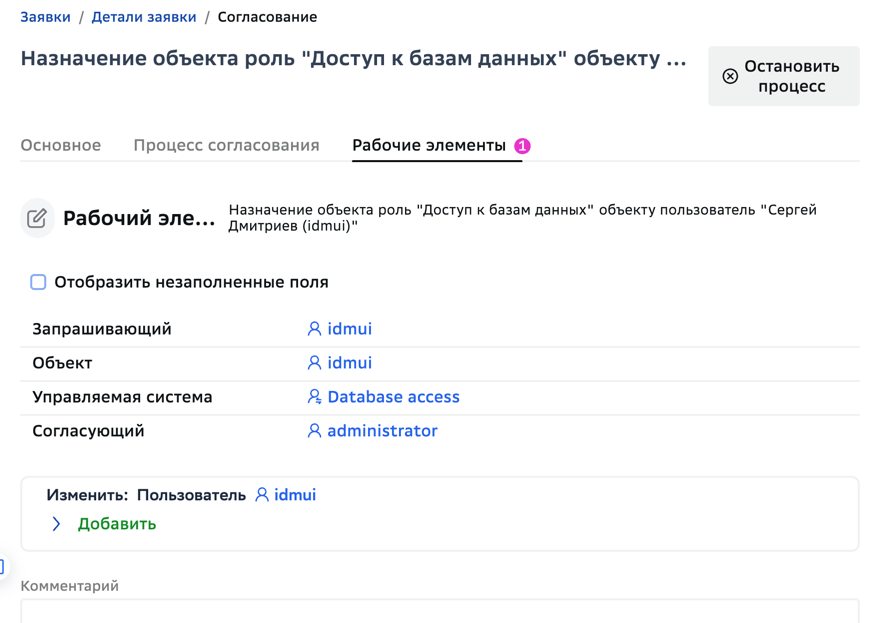
Task: Focus the Комментарий input field
Action: (x=440, y=611)
